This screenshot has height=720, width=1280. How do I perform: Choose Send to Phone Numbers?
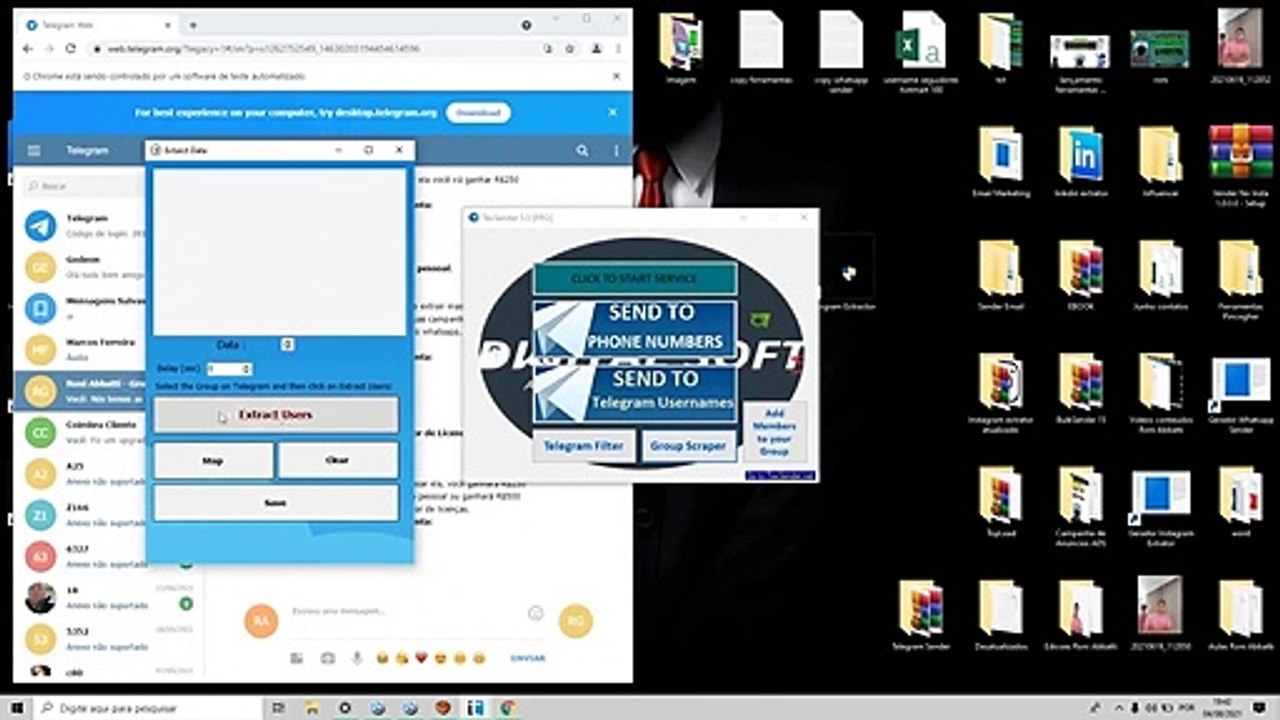click(x=636, y=327)
